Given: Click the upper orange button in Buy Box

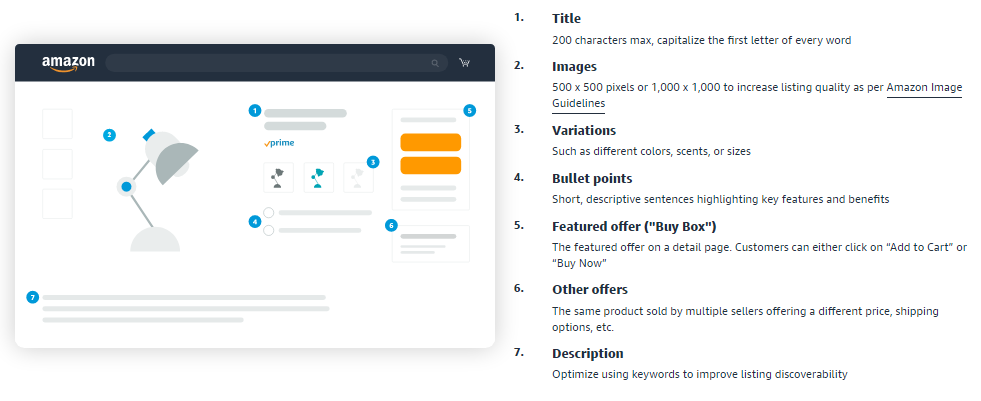Looking at the screenshot, I should click(x=430, y=143).
